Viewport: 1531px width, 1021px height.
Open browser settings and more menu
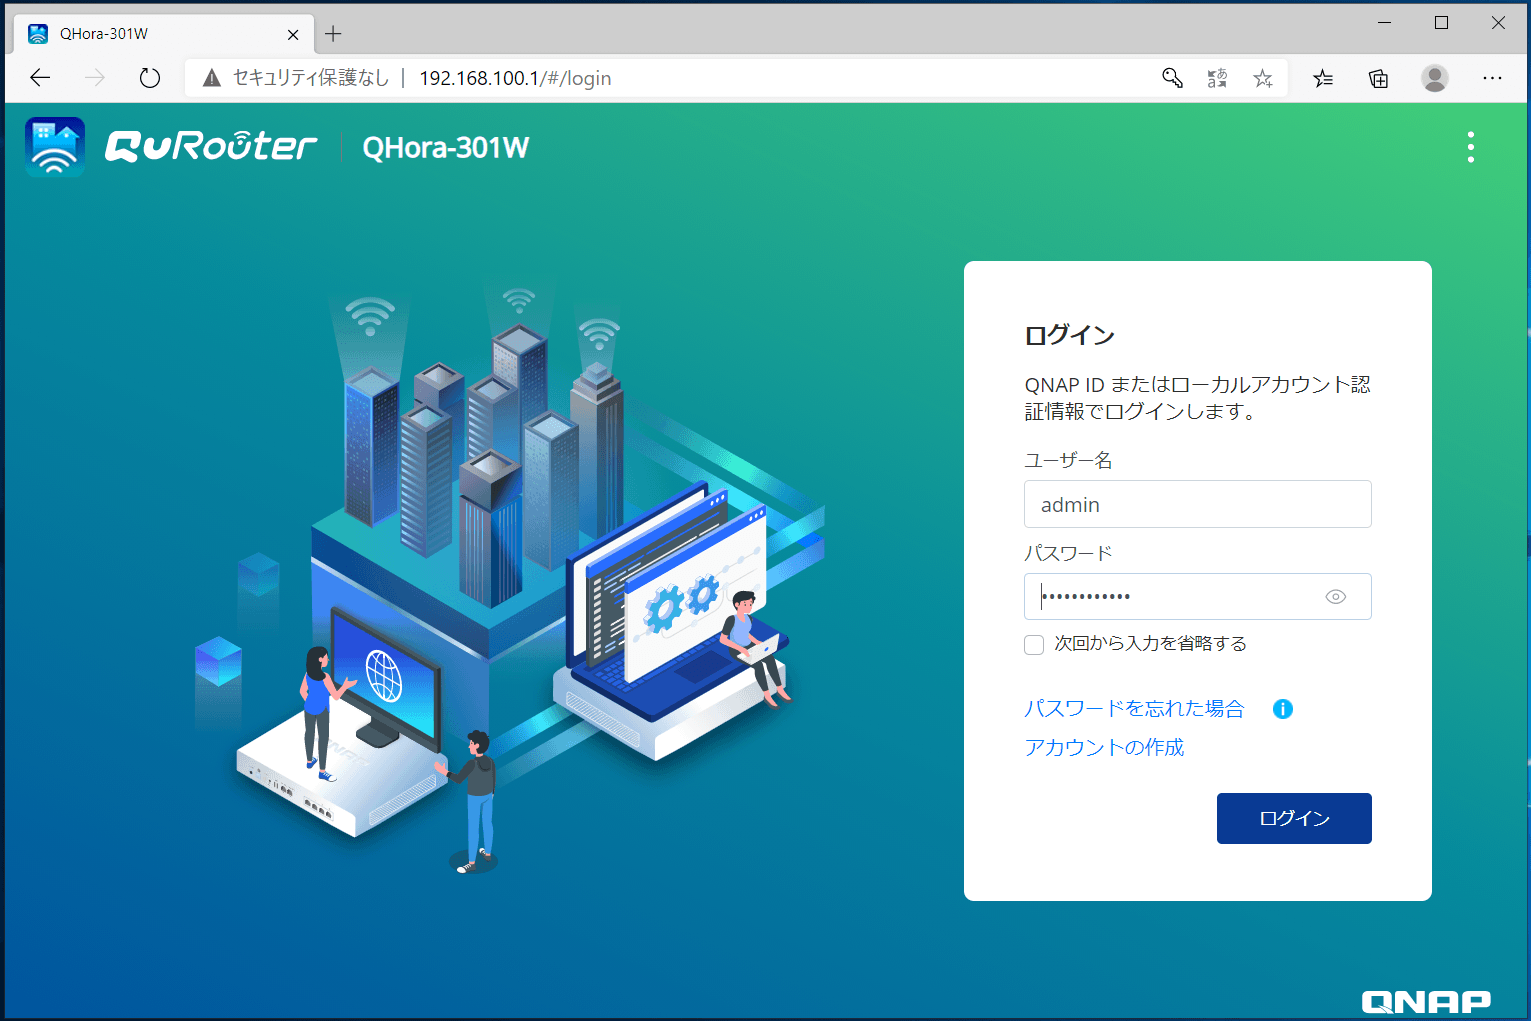coord(1492,78)
